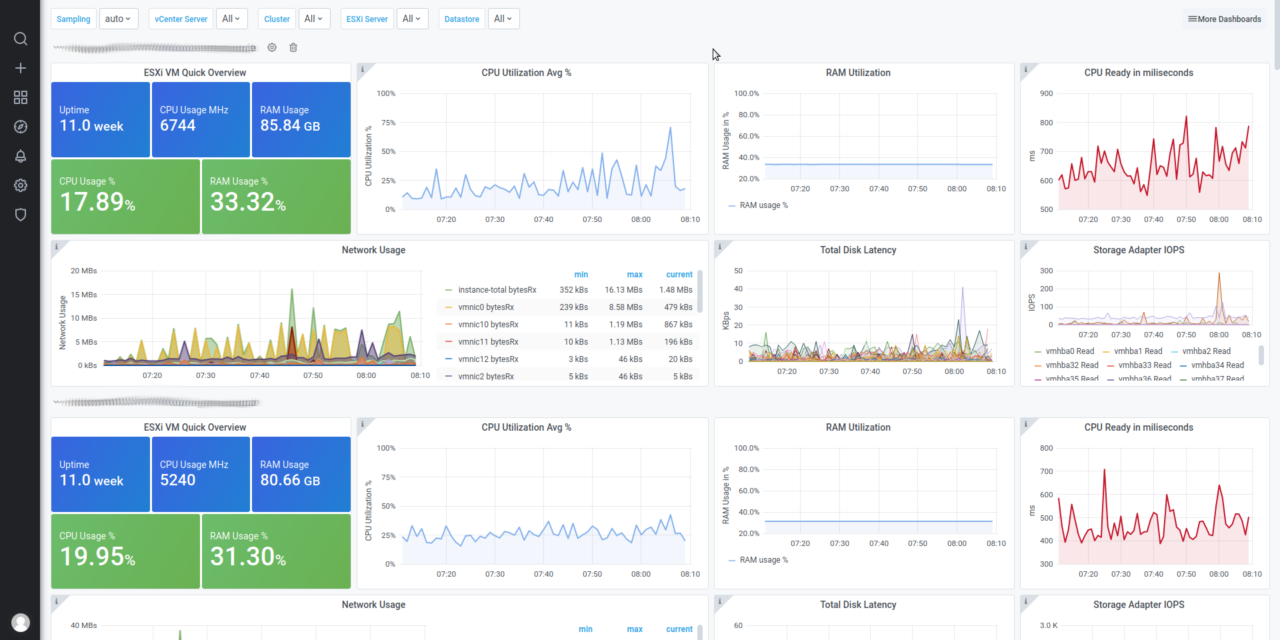Screen dimensions: 1280x640
Task: Click the Network Usage legend scrollbar
Action: coord(700,292)
